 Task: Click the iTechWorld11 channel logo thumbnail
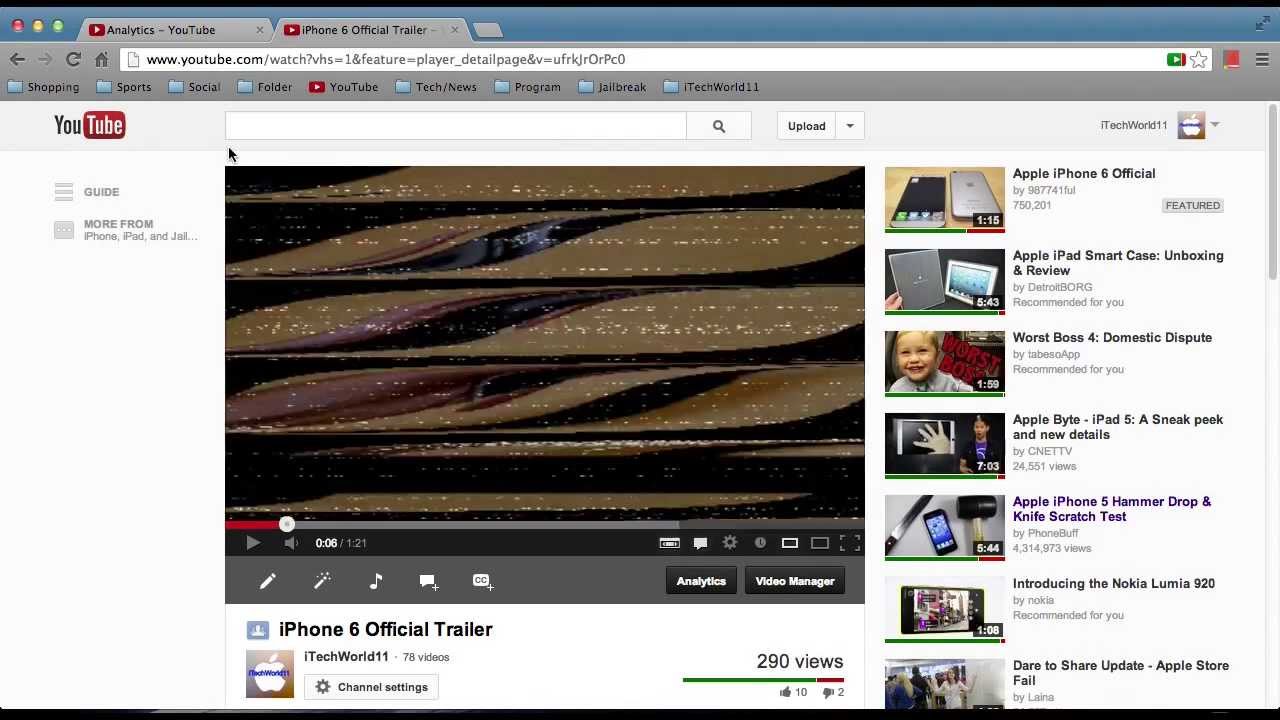point(270,674)
